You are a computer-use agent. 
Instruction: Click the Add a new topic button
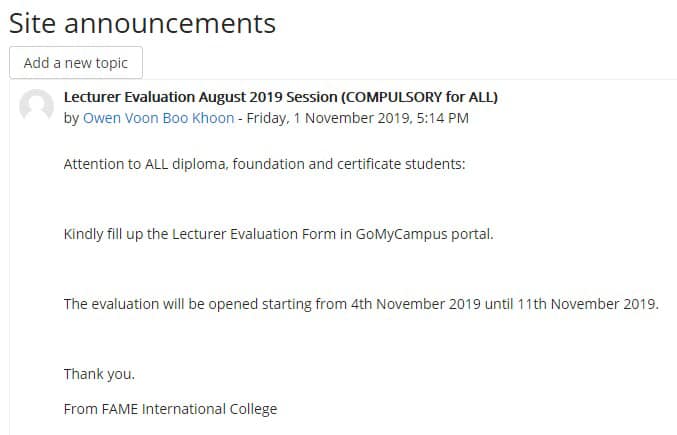[x=76, y=63]
